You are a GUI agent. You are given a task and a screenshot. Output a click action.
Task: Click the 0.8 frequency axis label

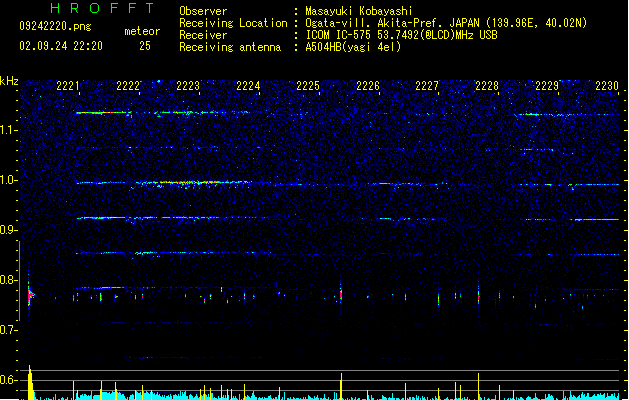pyautogui.click(x=9, y=280)
